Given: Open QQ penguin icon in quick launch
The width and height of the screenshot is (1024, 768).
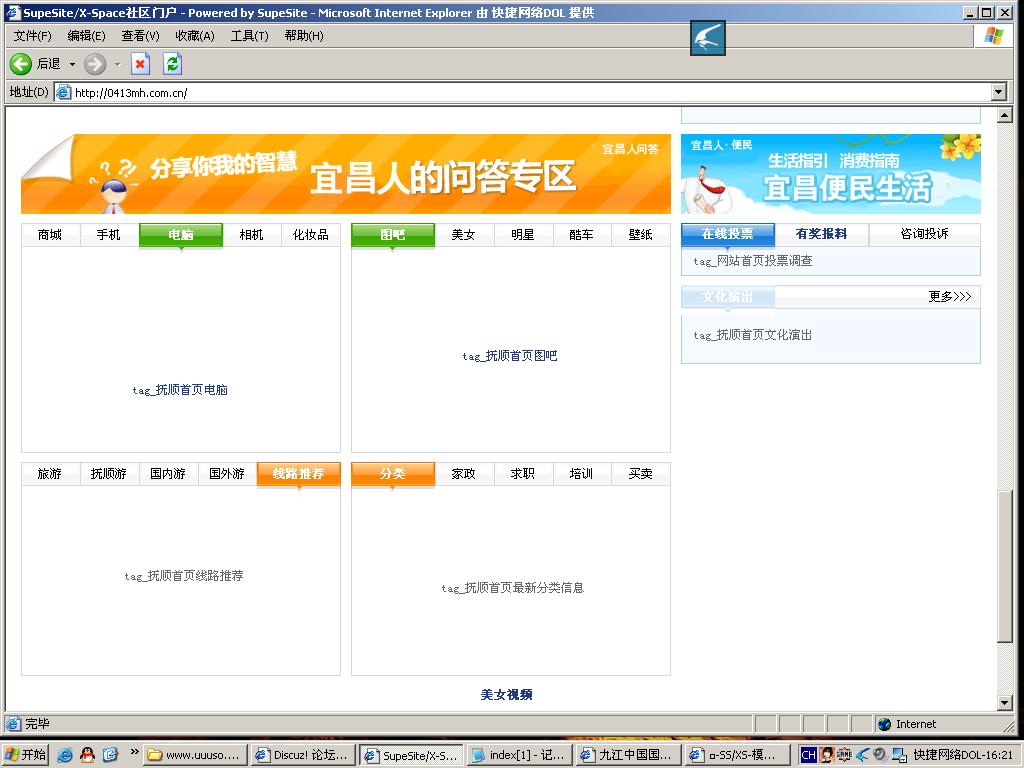Looking at the screenshot, I should point(88,755).
